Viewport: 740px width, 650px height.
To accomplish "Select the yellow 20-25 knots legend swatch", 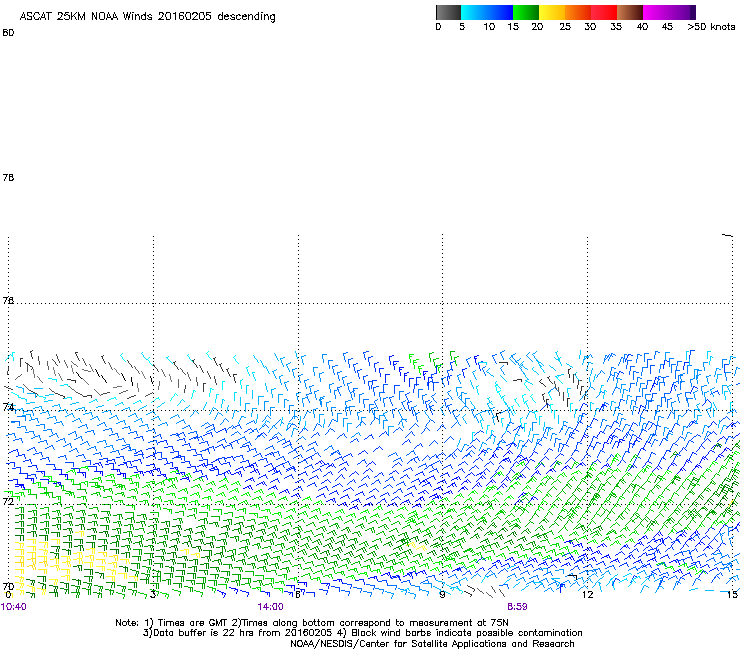I will [552, 12].
